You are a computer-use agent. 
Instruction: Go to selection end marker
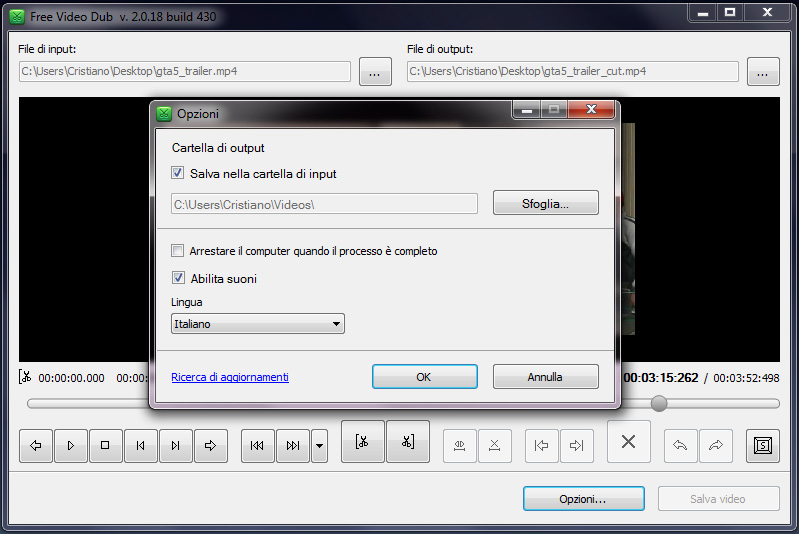tap(576, 446)
